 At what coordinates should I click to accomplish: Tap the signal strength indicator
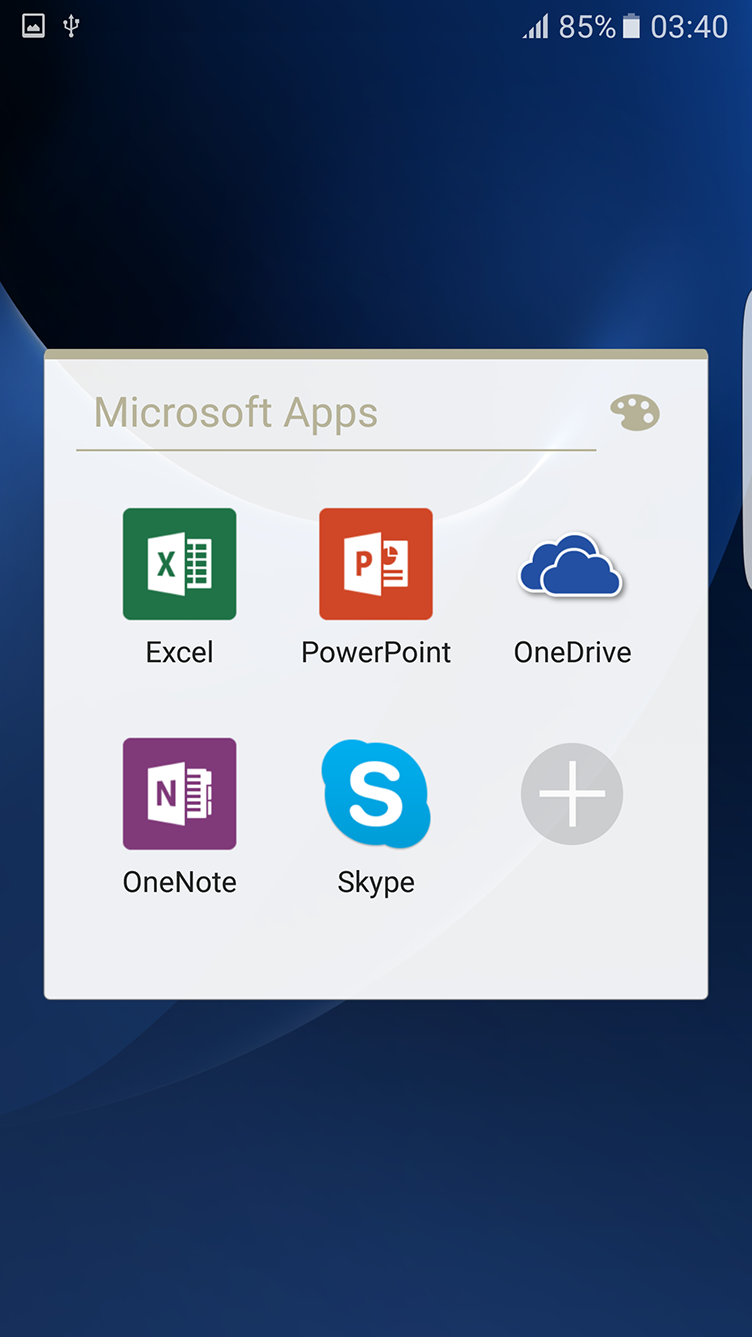coord(536,27)
